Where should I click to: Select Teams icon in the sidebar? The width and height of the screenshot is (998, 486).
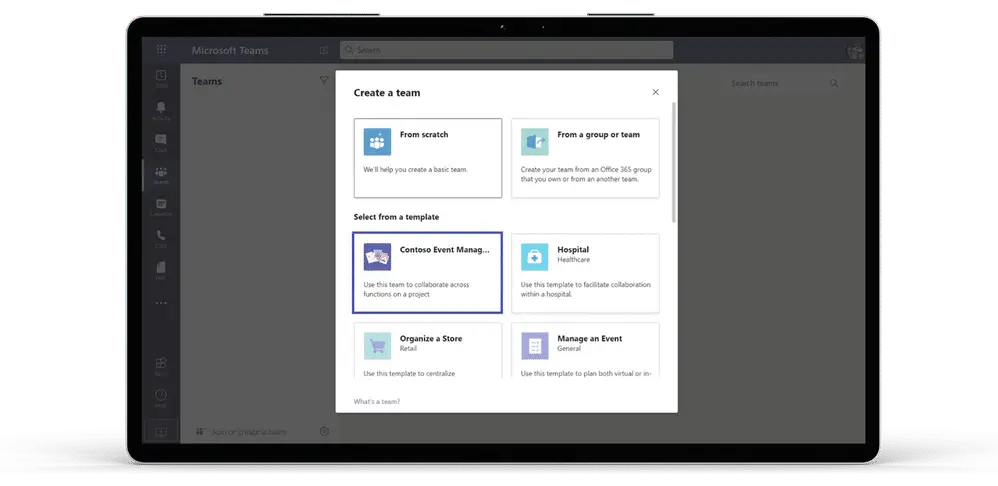click(x=161, y=175)
